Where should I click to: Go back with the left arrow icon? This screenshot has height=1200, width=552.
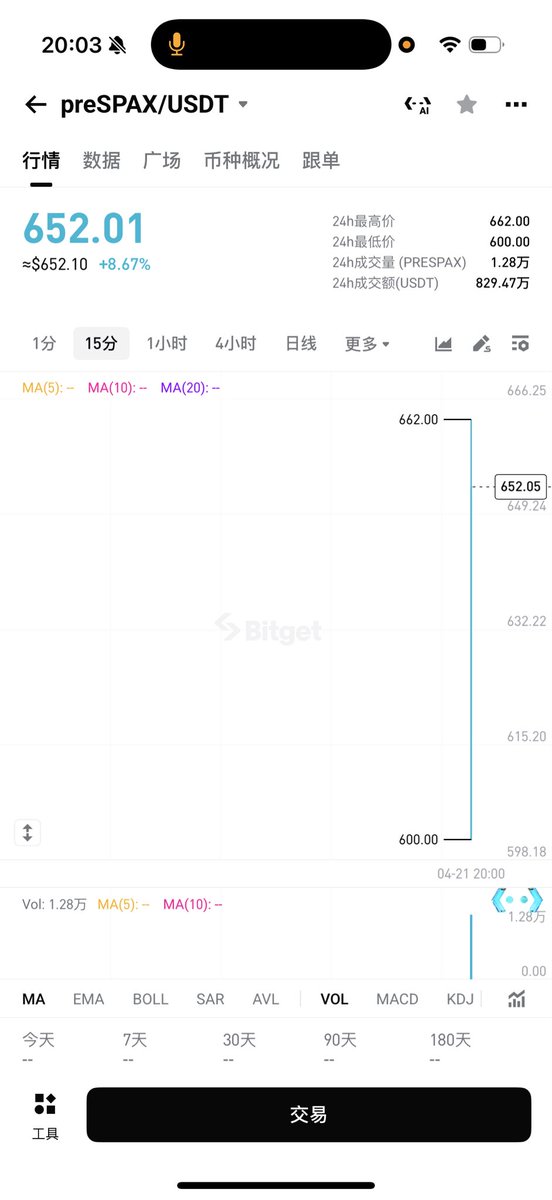click(x=36, y=105)
